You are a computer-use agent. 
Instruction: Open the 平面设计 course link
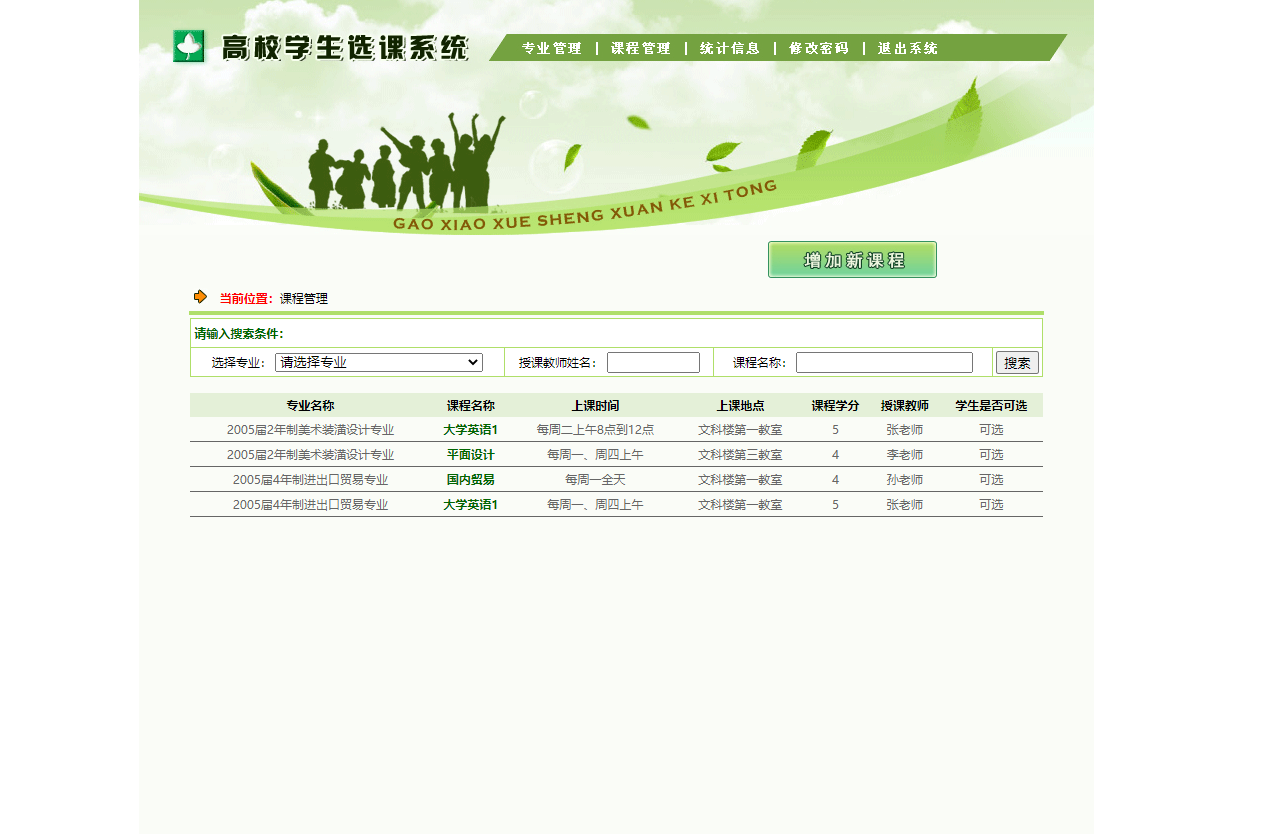pos(470,453)
